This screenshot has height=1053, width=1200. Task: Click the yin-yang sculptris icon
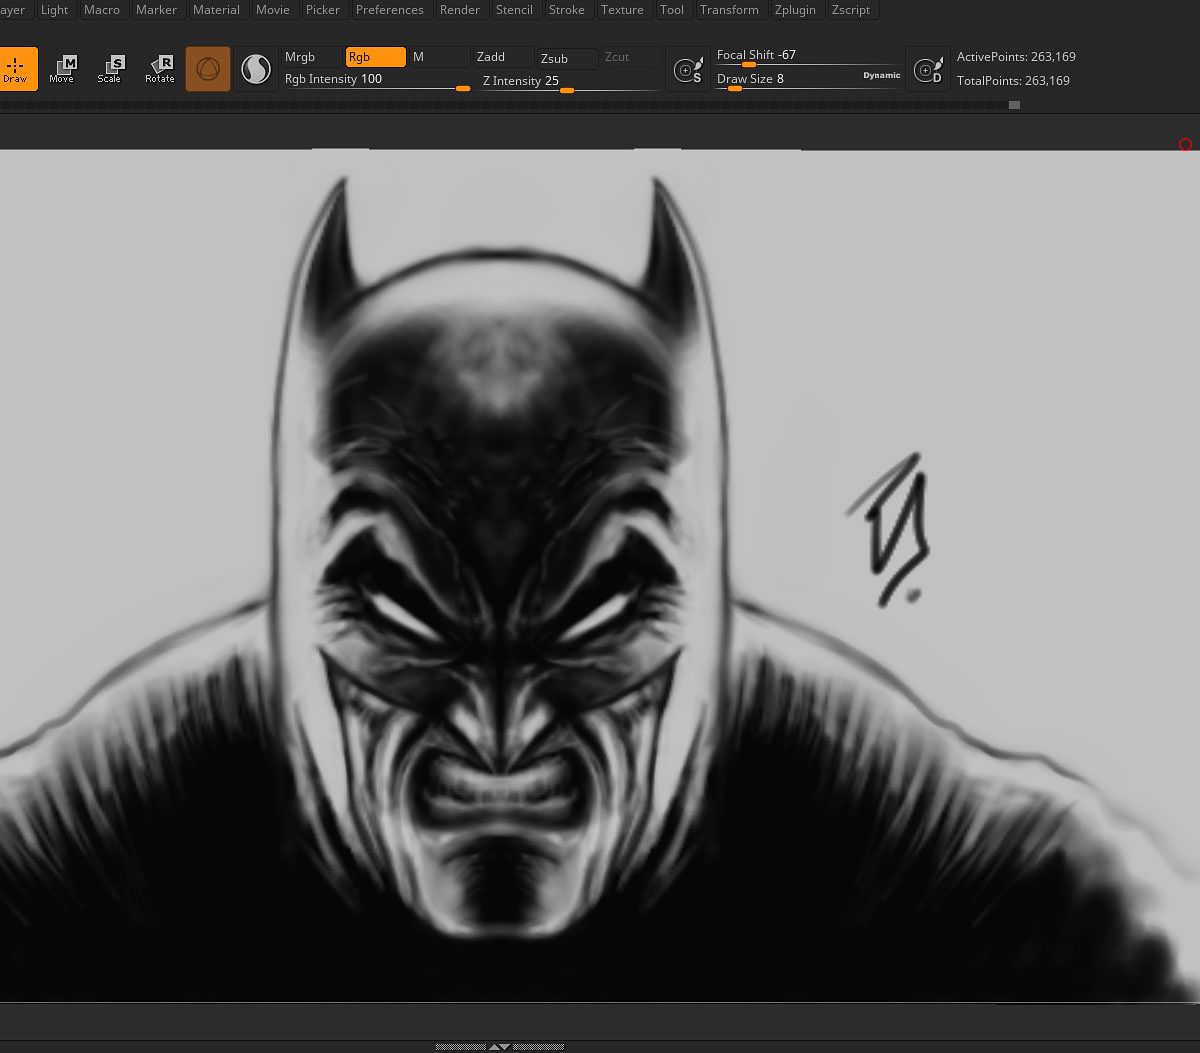(256, 69)
